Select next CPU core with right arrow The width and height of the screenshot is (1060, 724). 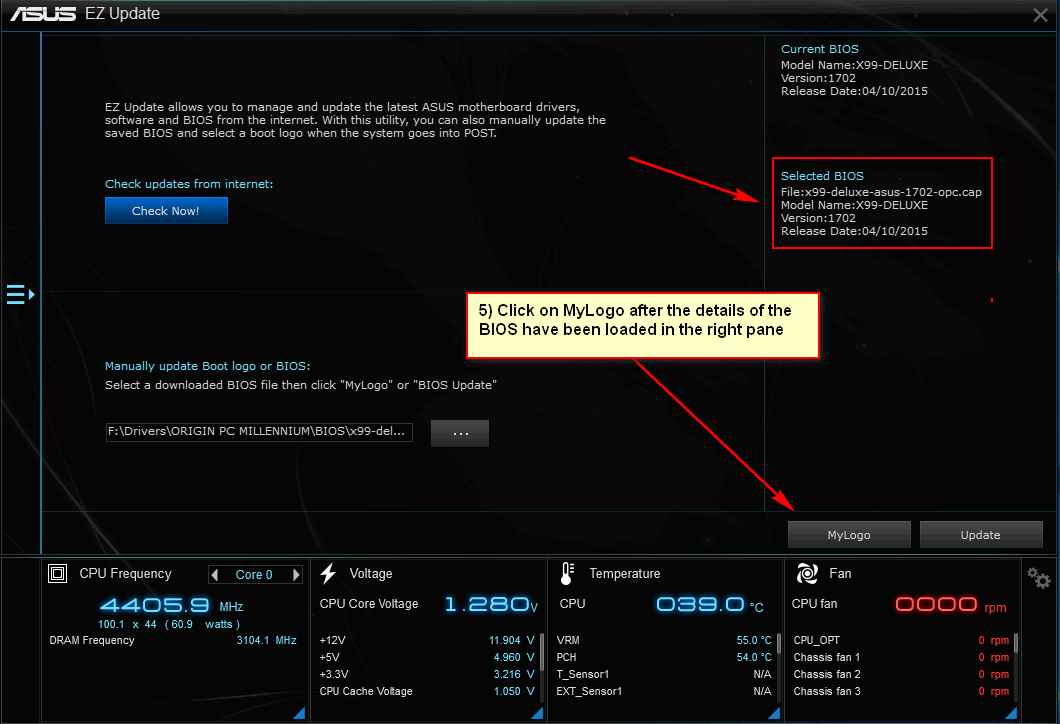click(295, 575)
